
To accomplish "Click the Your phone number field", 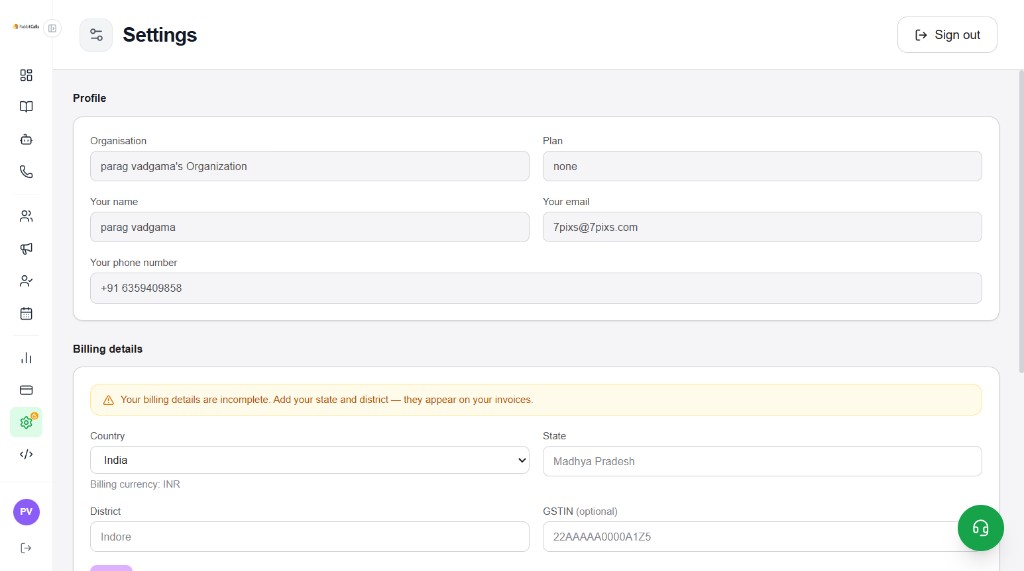I will 536,288.
